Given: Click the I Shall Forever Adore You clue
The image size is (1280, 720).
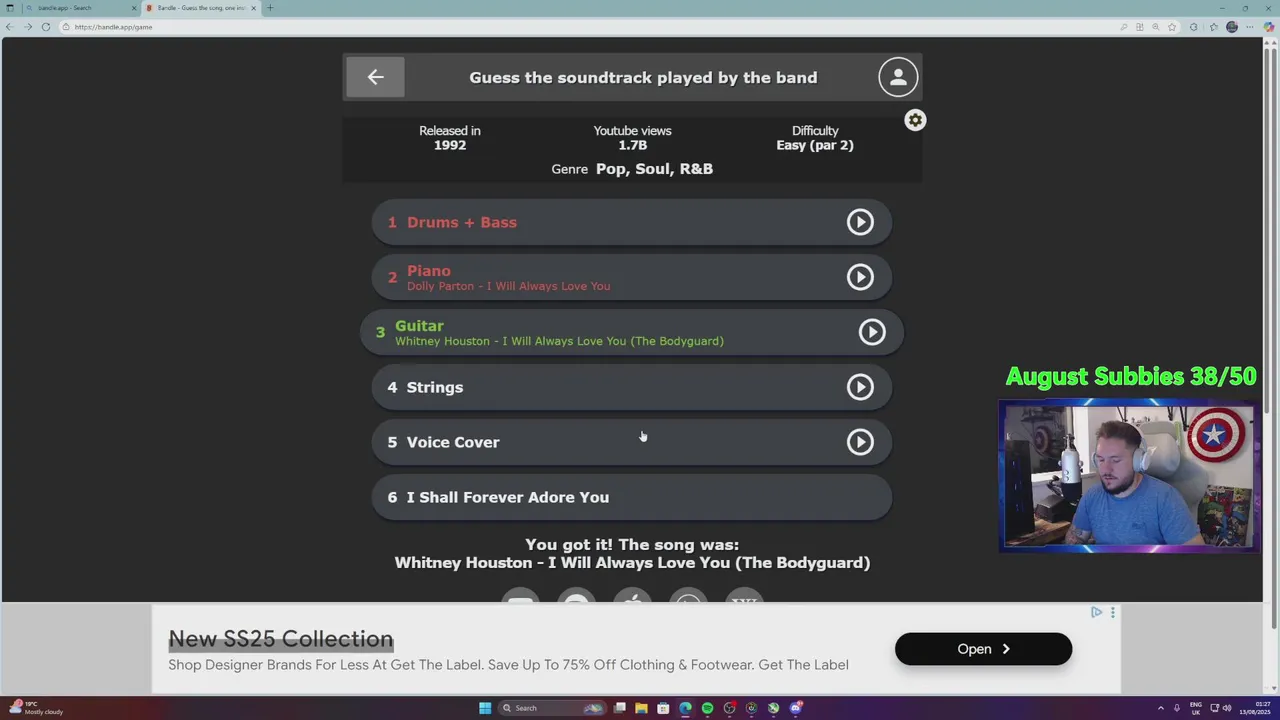Looking at the screenshot, I should click(631, 497).
